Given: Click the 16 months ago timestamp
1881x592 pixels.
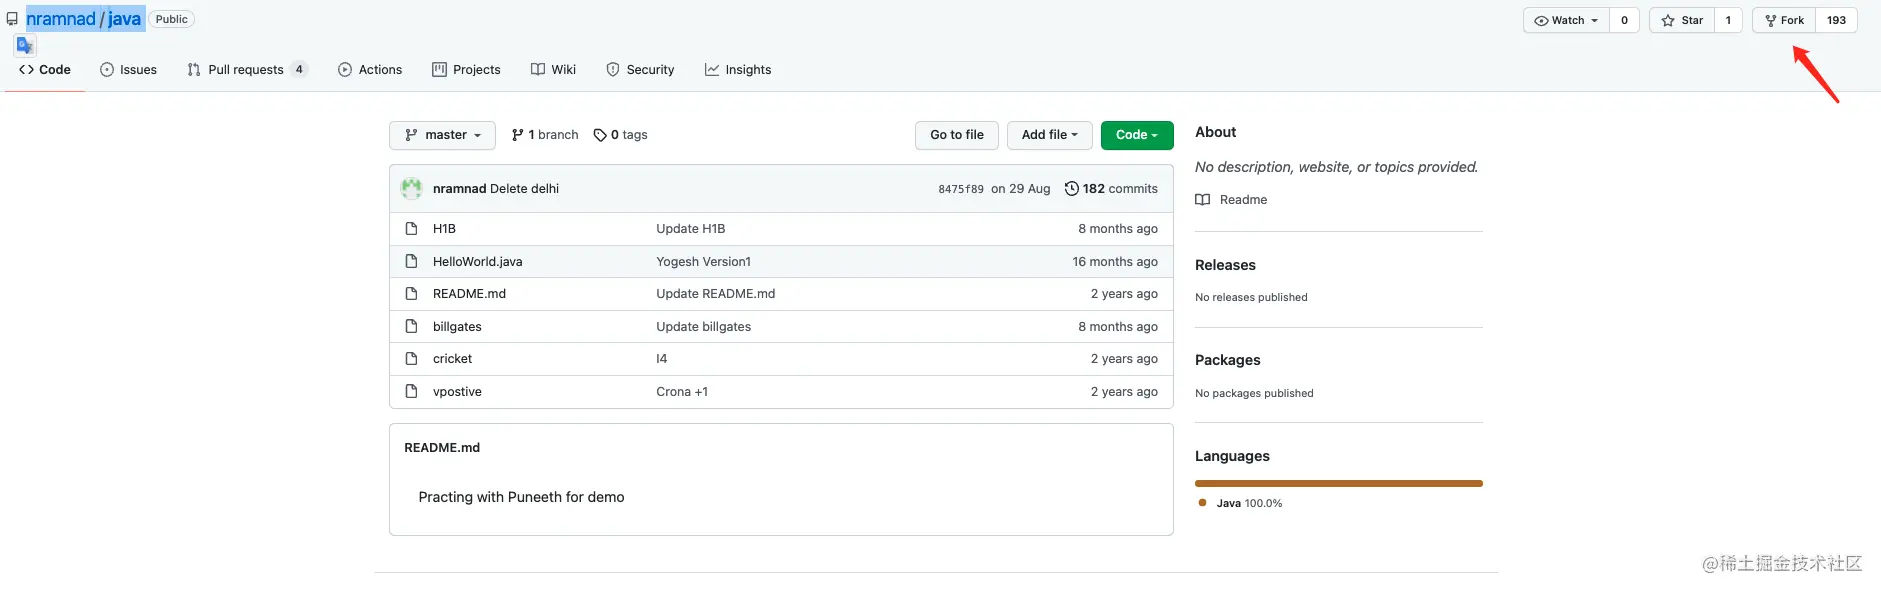Looking at the screenshot, I should (1115, 262).
